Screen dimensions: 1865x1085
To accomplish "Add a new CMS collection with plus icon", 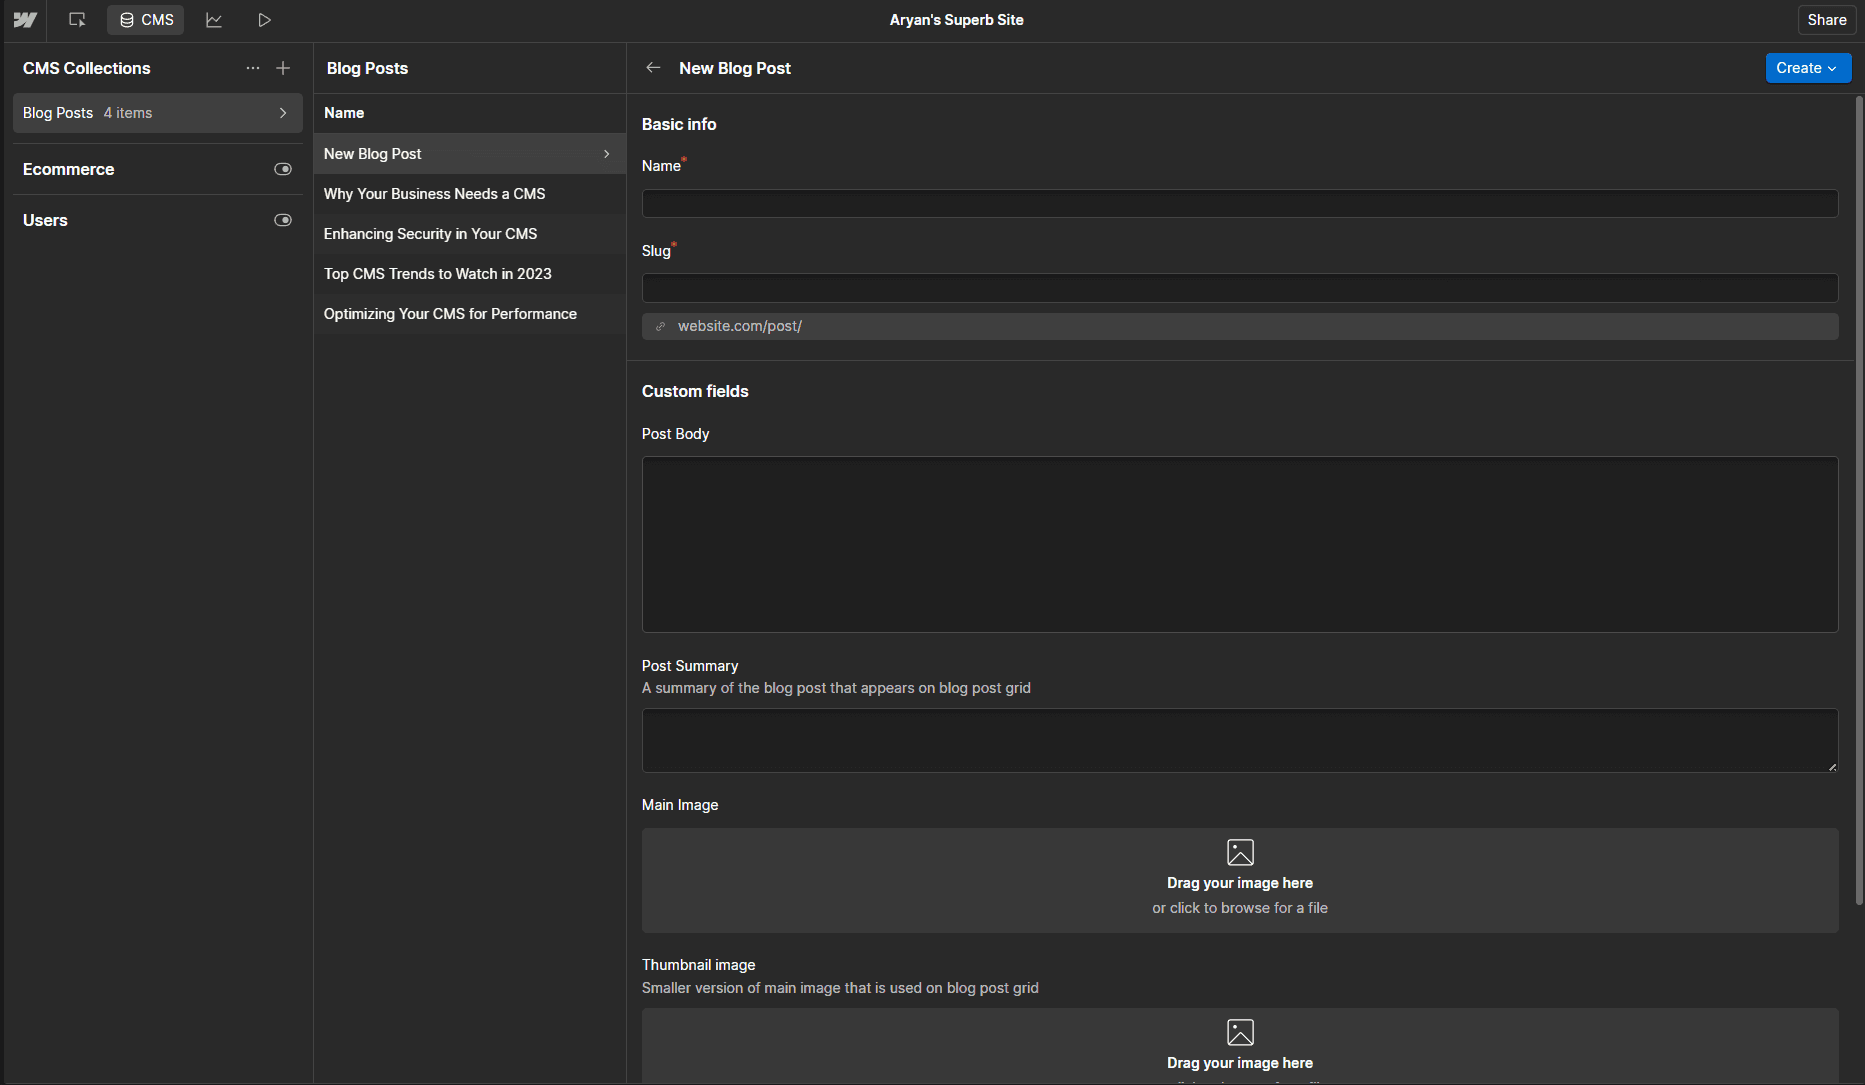I will [283, 68].
